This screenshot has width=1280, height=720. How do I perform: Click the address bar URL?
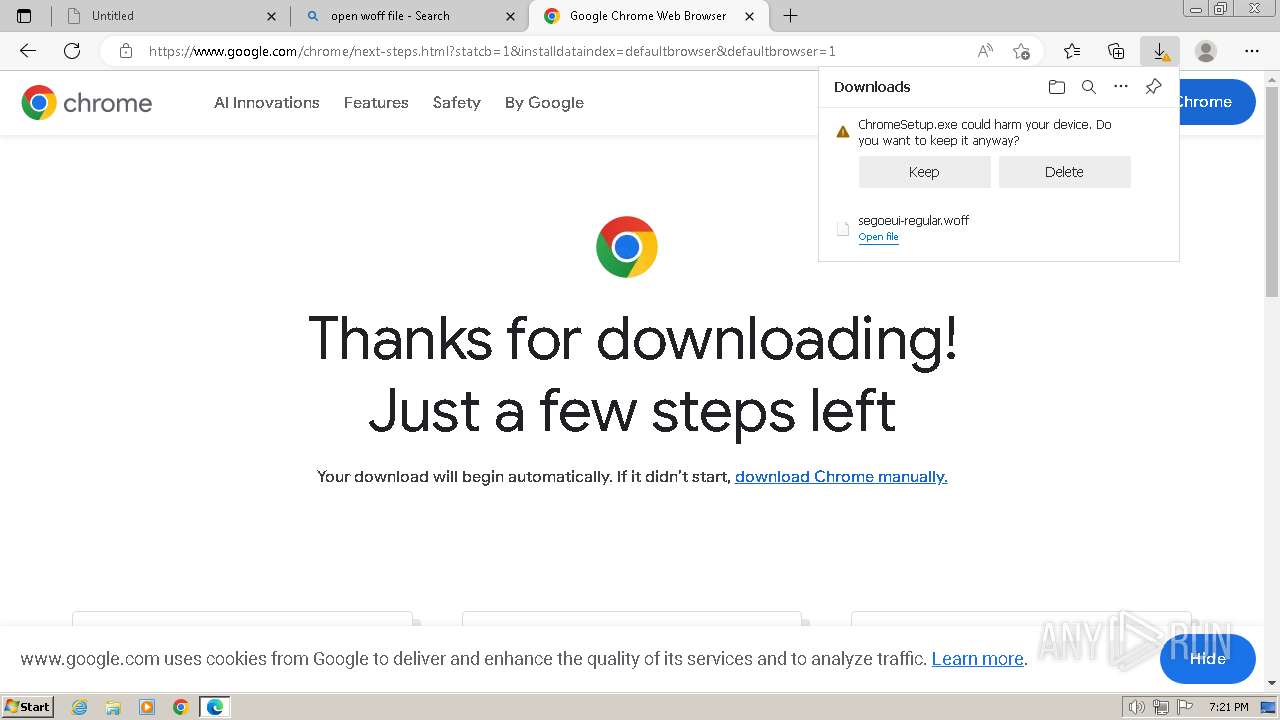[492, 51]
